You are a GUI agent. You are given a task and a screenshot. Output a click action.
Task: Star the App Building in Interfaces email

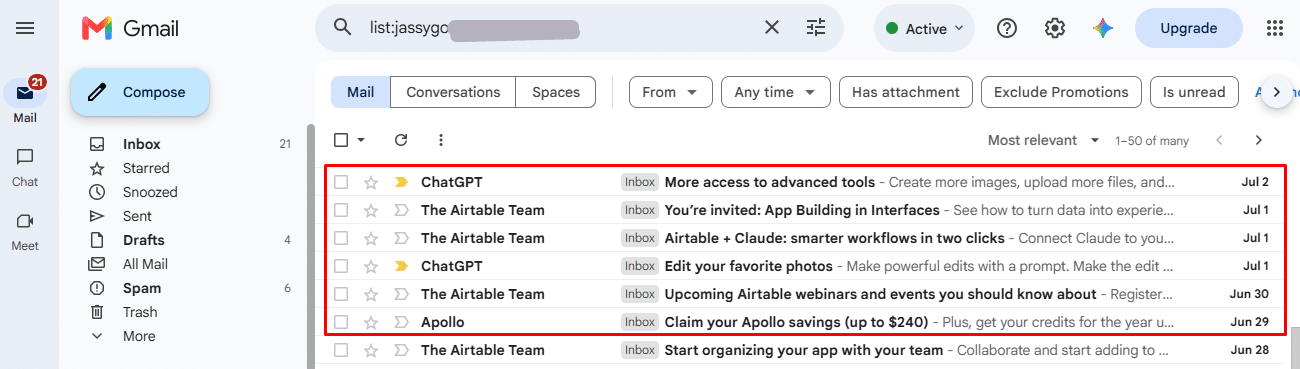point(371,210)
